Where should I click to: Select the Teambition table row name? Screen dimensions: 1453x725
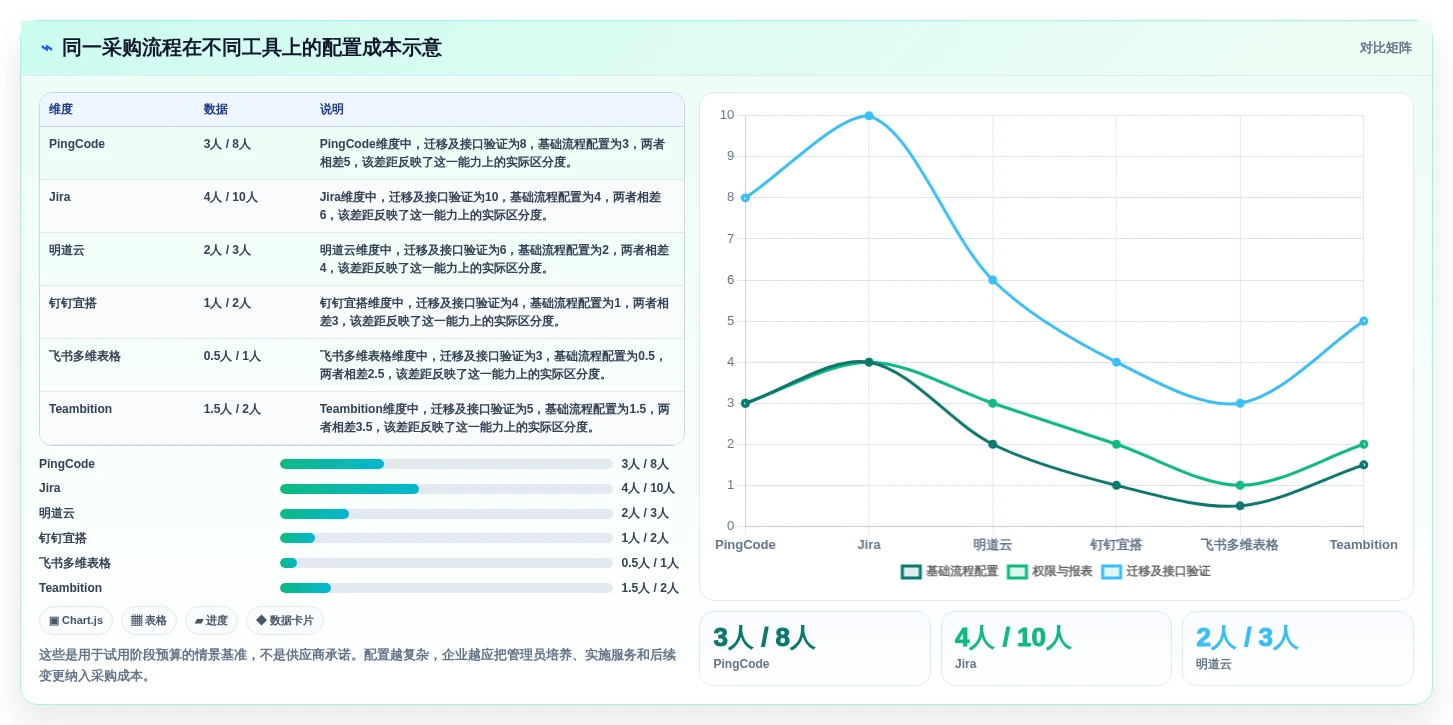pos(80,409)
